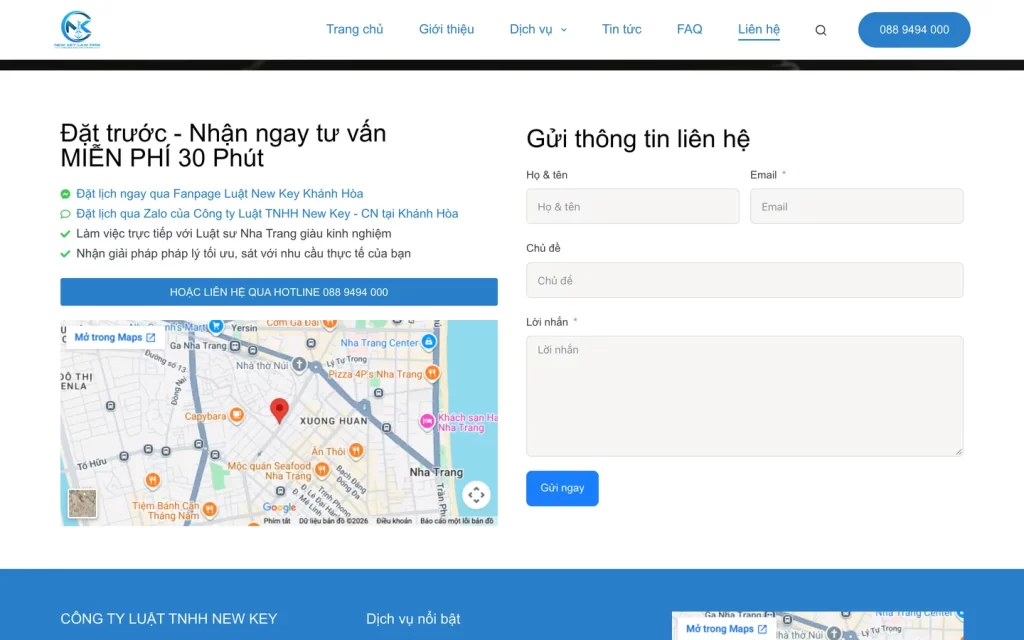Open the Tin tức menu item

point(622,29)
